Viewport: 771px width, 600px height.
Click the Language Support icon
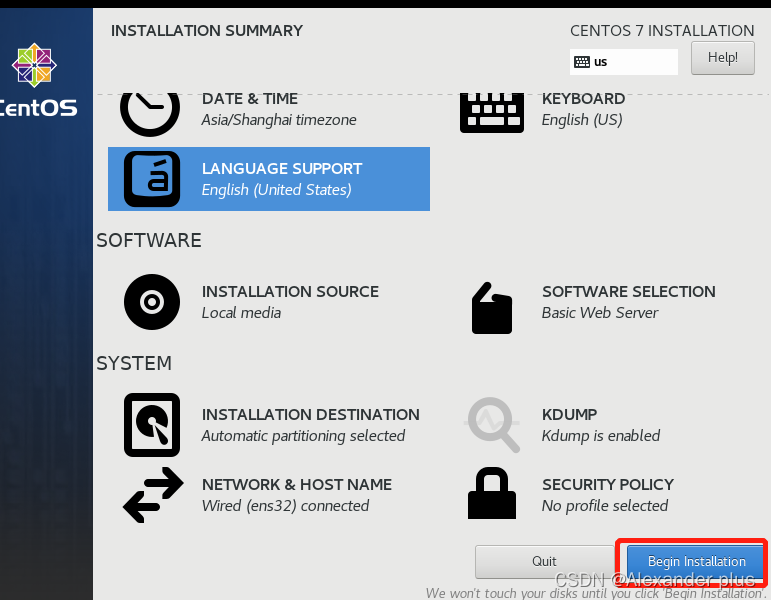(x=152, y=179)
